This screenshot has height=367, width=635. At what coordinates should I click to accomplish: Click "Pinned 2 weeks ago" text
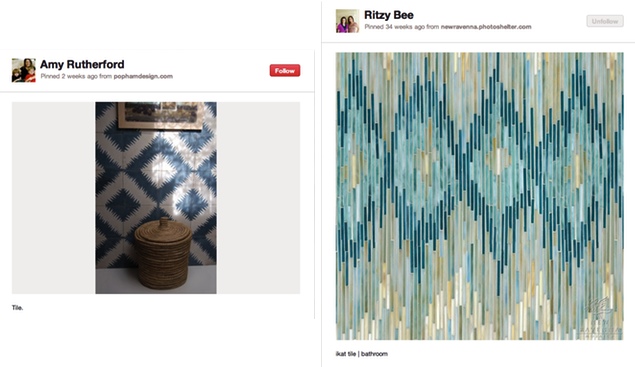tap(69, 76)
